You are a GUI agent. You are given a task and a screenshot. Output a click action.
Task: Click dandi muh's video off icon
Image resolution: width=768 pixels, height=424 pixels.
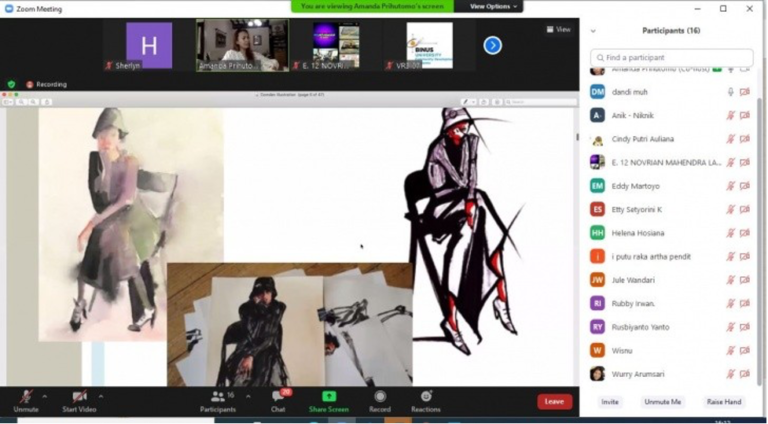point(744,92)
